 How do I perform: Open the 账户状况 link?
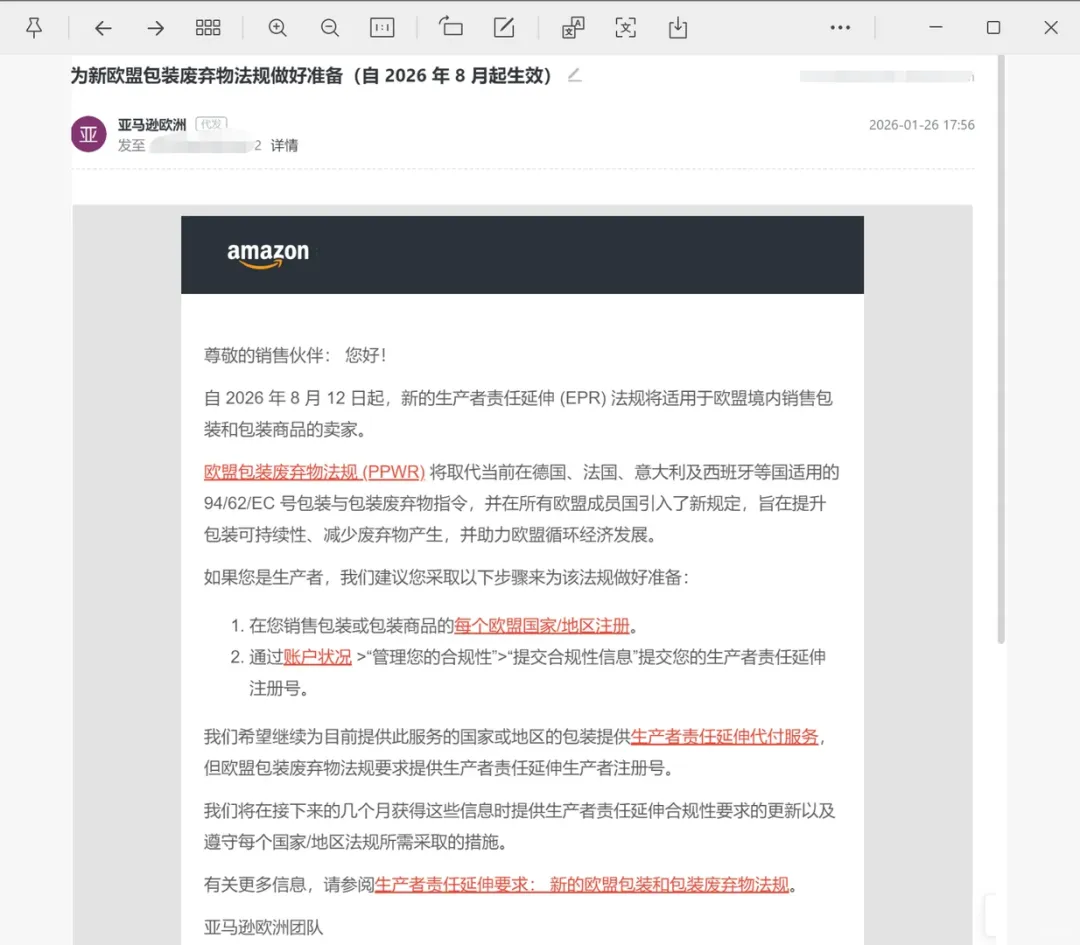317,657
